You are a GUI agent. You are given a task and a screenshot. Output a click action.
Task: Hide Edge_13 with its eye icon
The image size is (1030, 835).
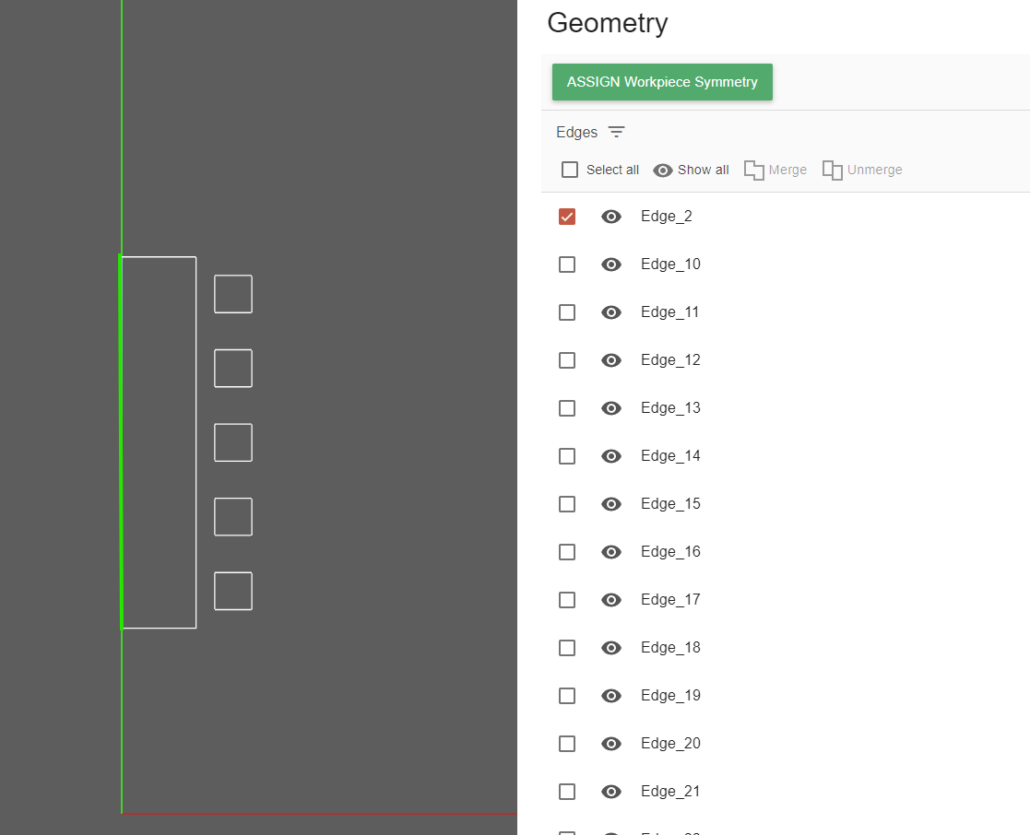611,408
